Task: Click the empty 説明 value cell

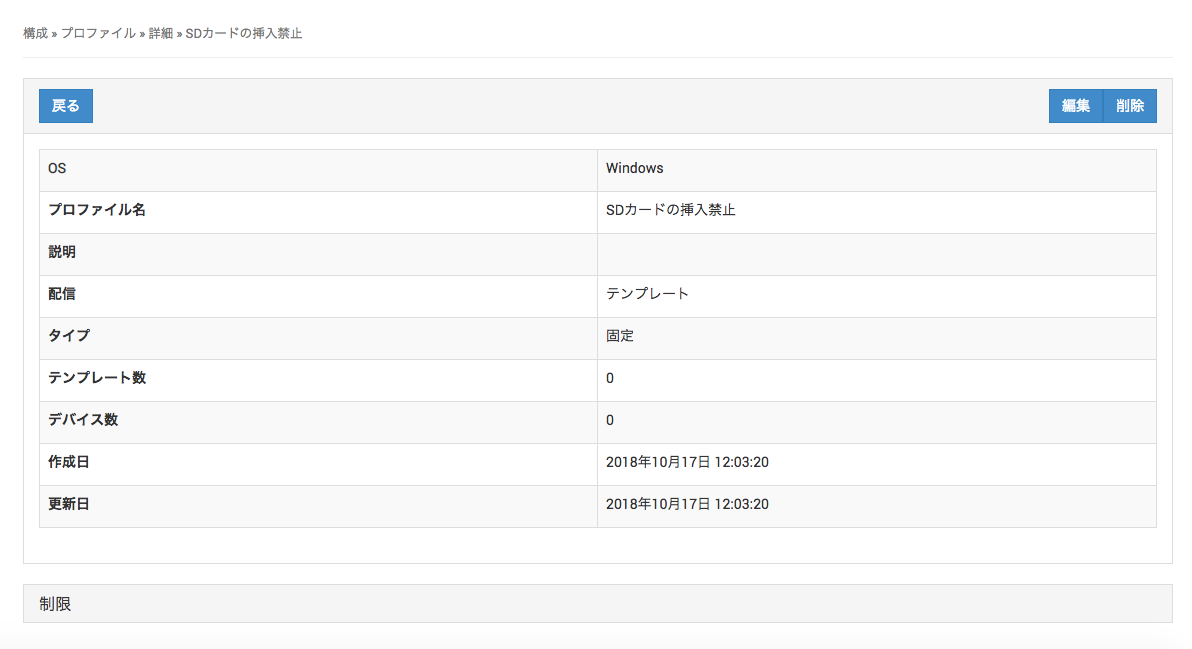Action: [876, 253]
